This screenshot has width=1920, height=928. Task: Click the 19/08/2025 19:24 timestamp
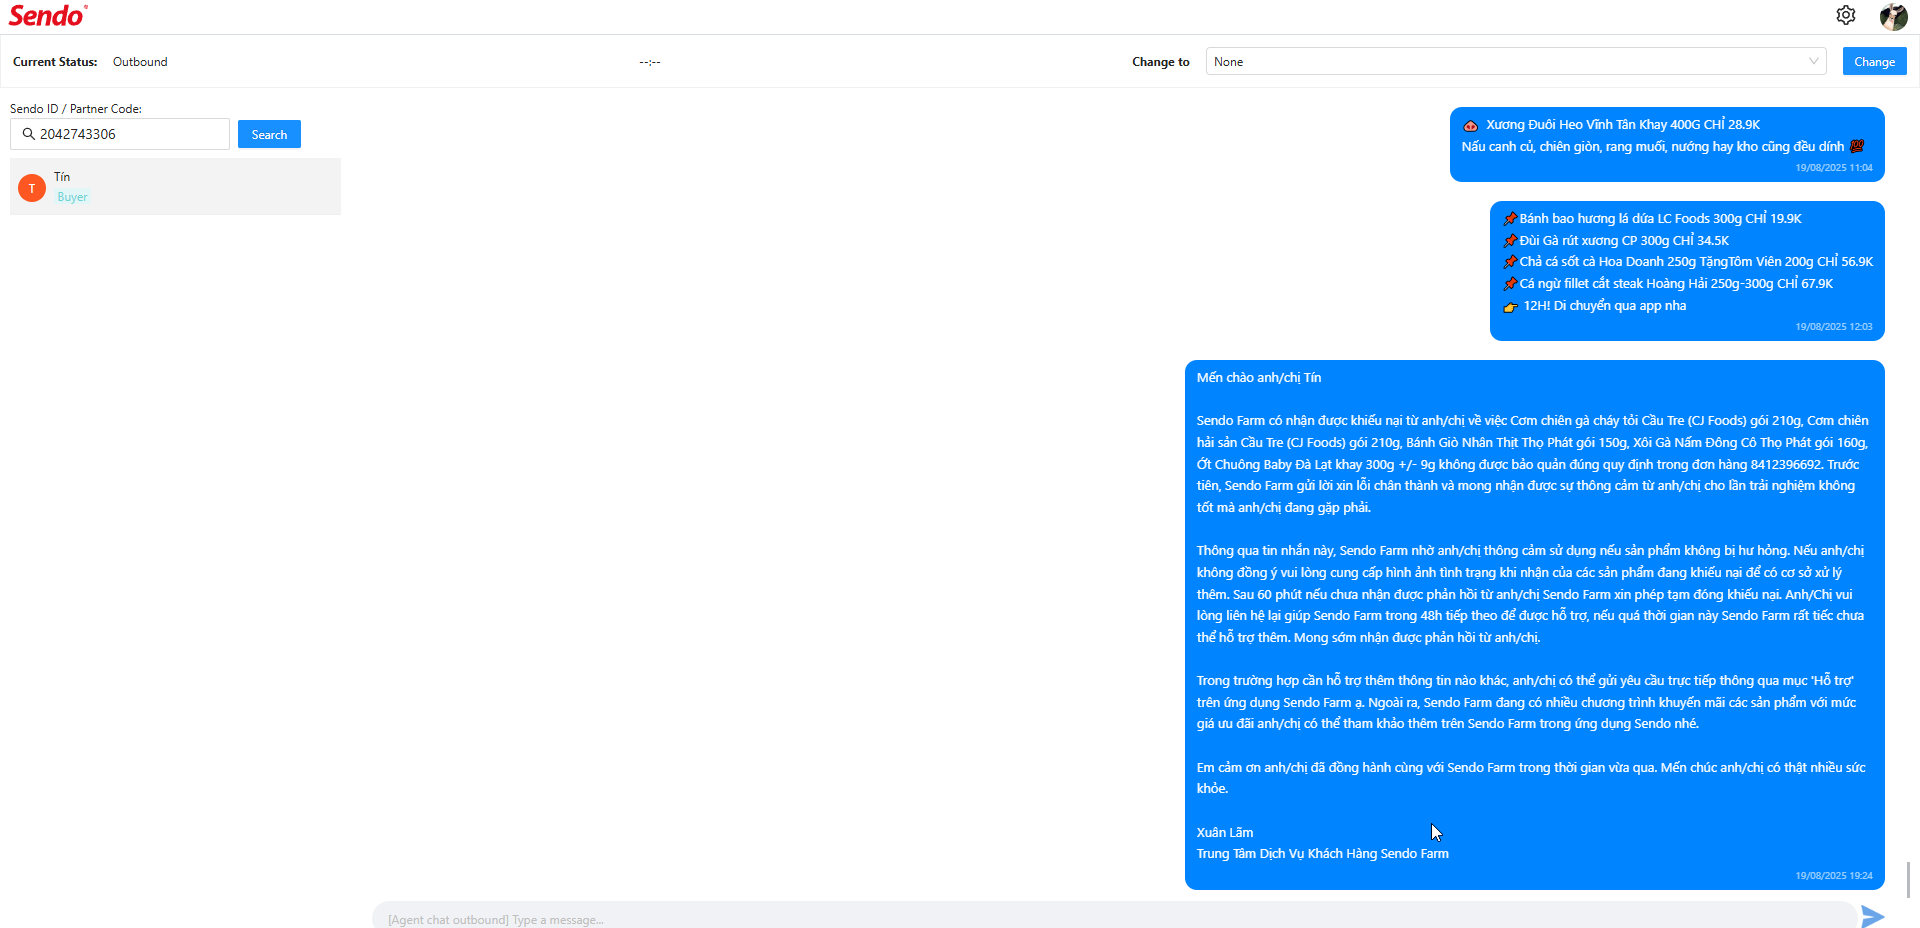tap(1834, 876)
